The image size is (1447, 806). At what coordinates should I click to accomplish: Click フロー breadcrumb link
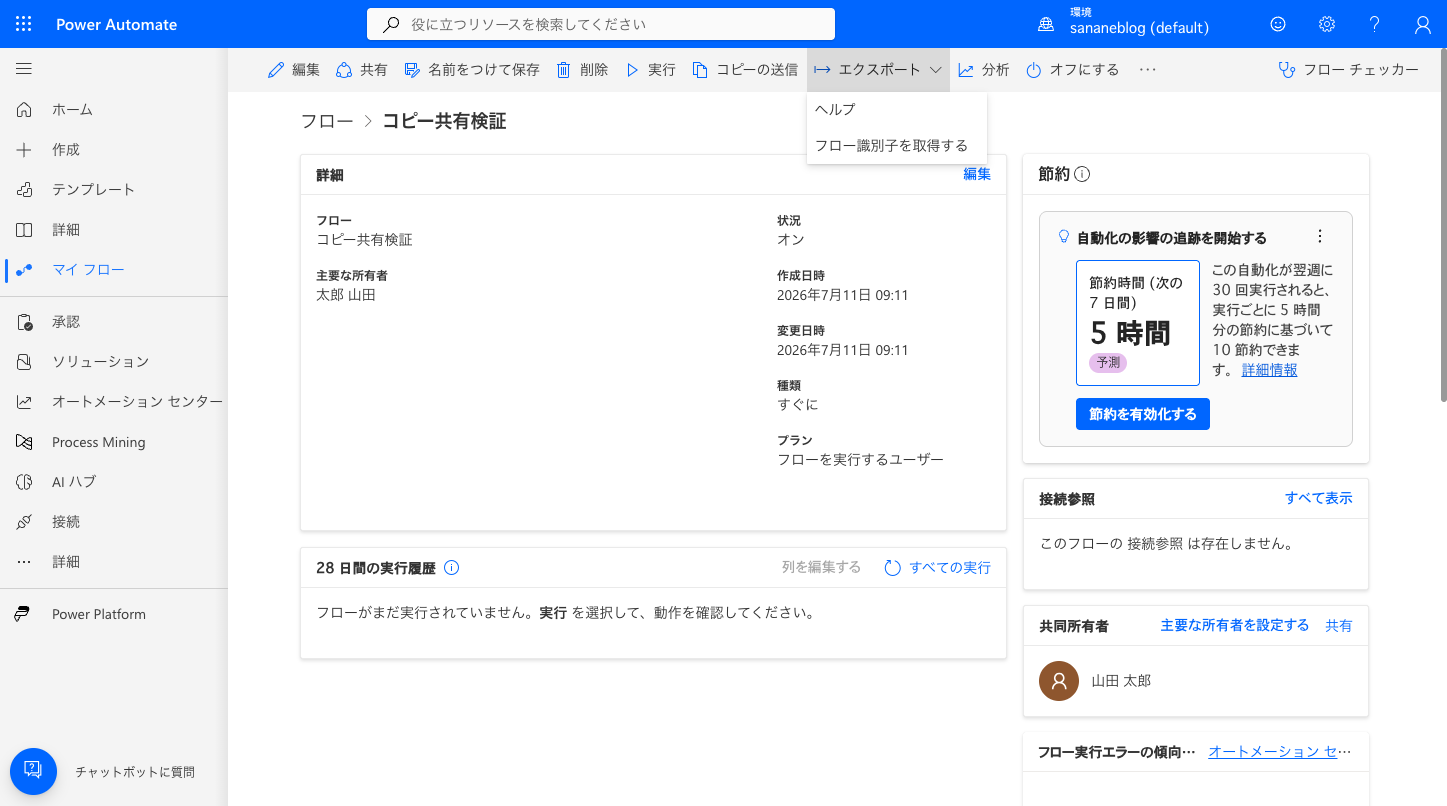[327, 121]
